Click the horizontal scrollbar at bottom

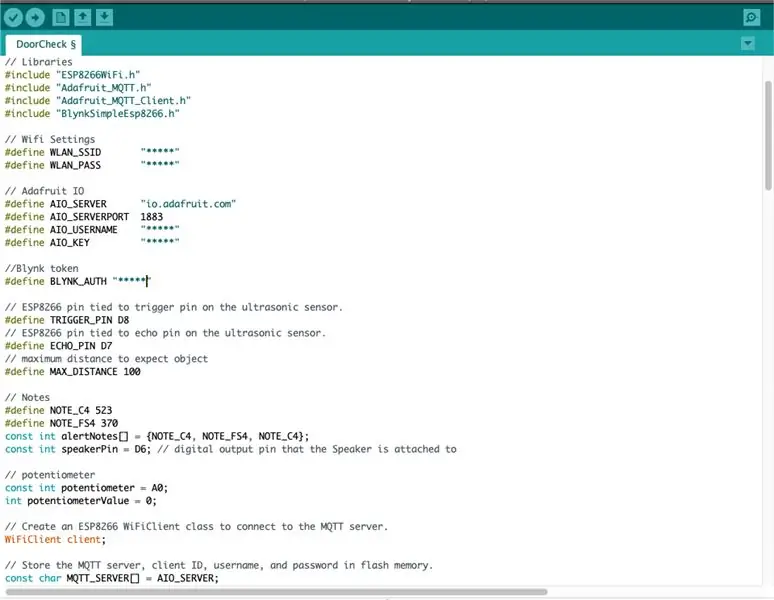276,591
